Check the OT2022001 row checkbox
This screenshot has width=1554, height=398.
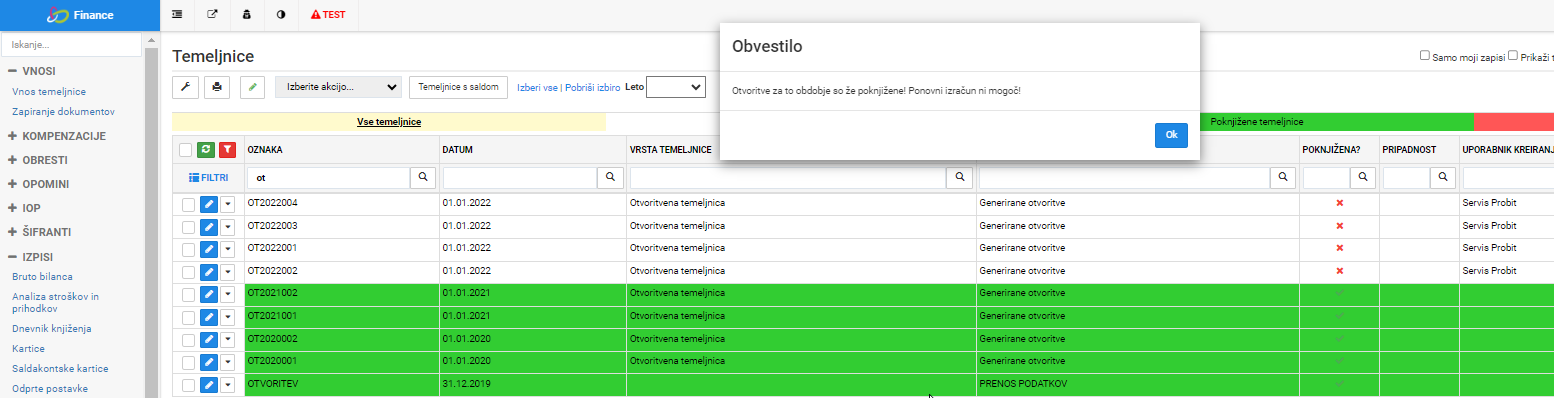(188, 249)
